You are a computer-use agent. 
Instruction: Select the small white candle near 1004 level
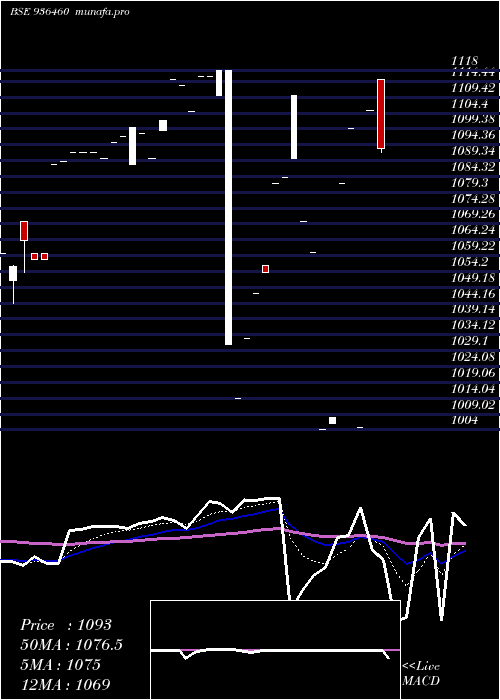[x=333, y=421]
